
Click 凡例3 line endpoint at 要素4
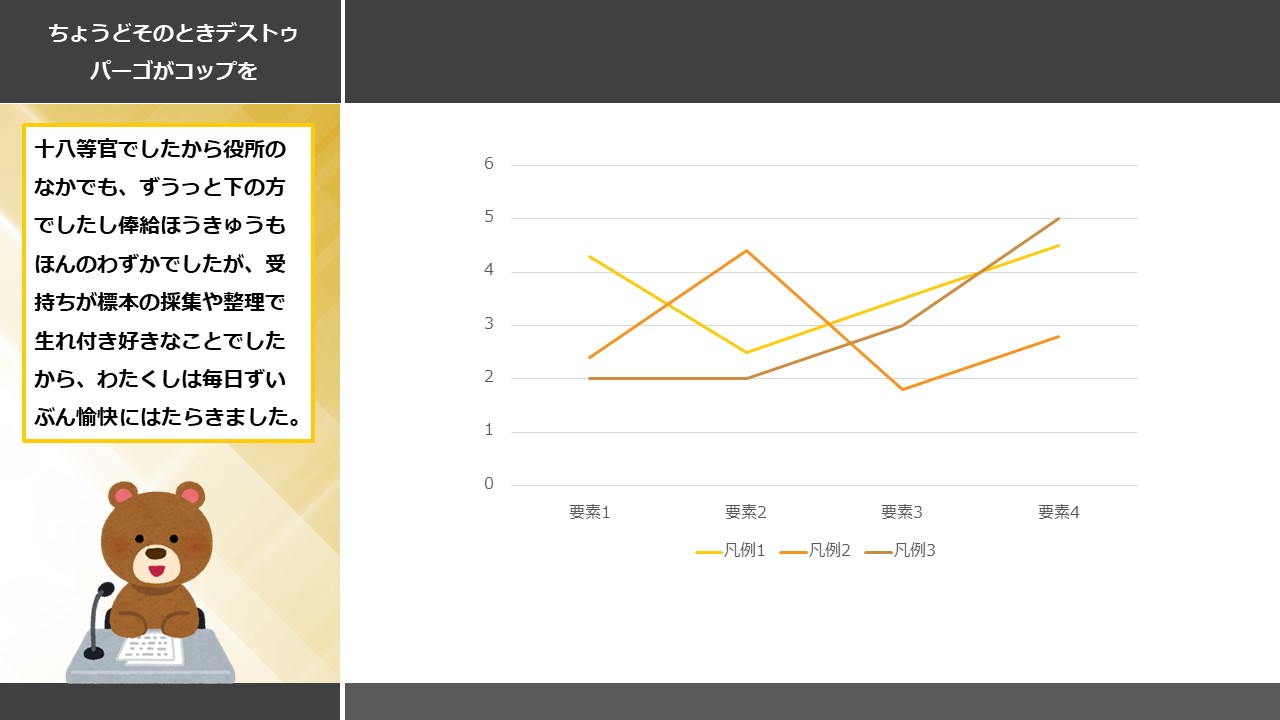[1059, 218]
